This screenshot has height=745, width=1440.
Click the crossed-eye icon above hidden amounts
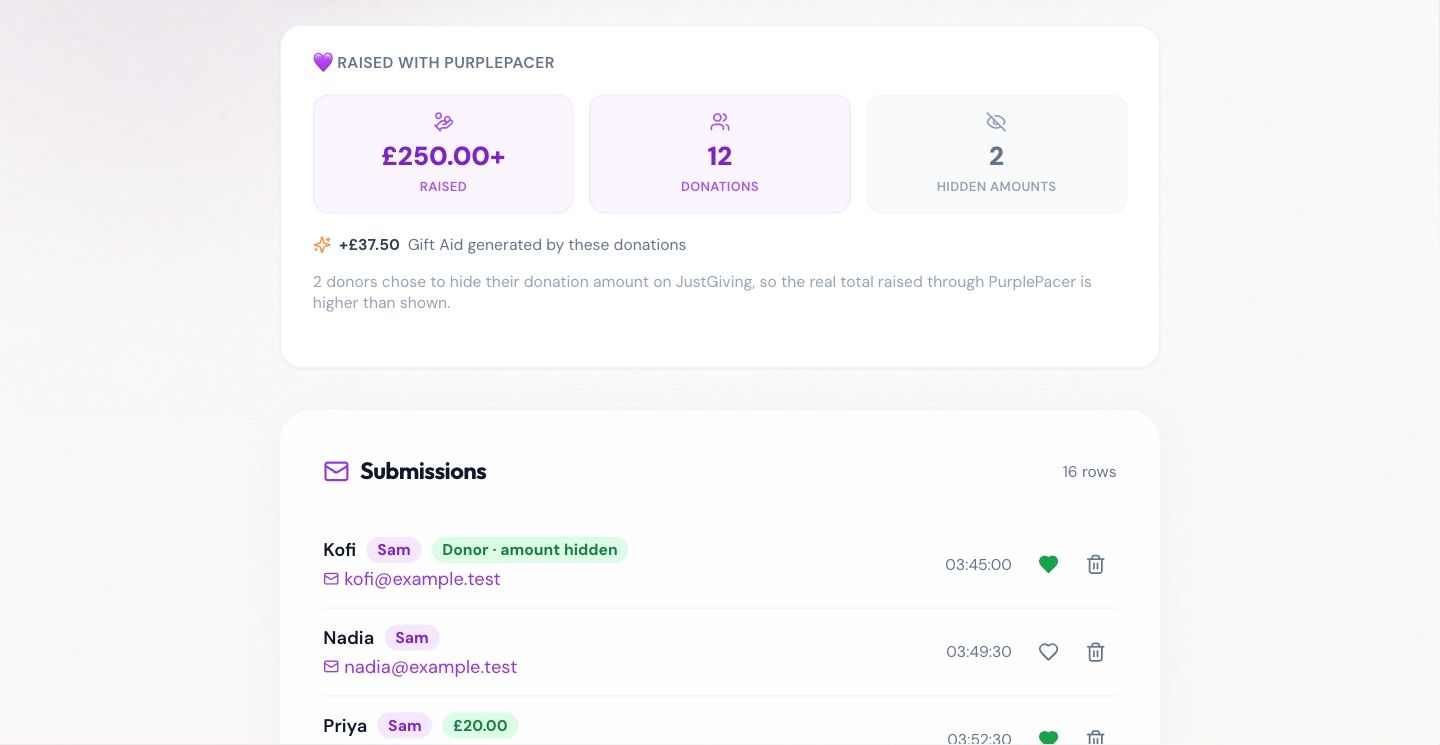click(996, 122)
